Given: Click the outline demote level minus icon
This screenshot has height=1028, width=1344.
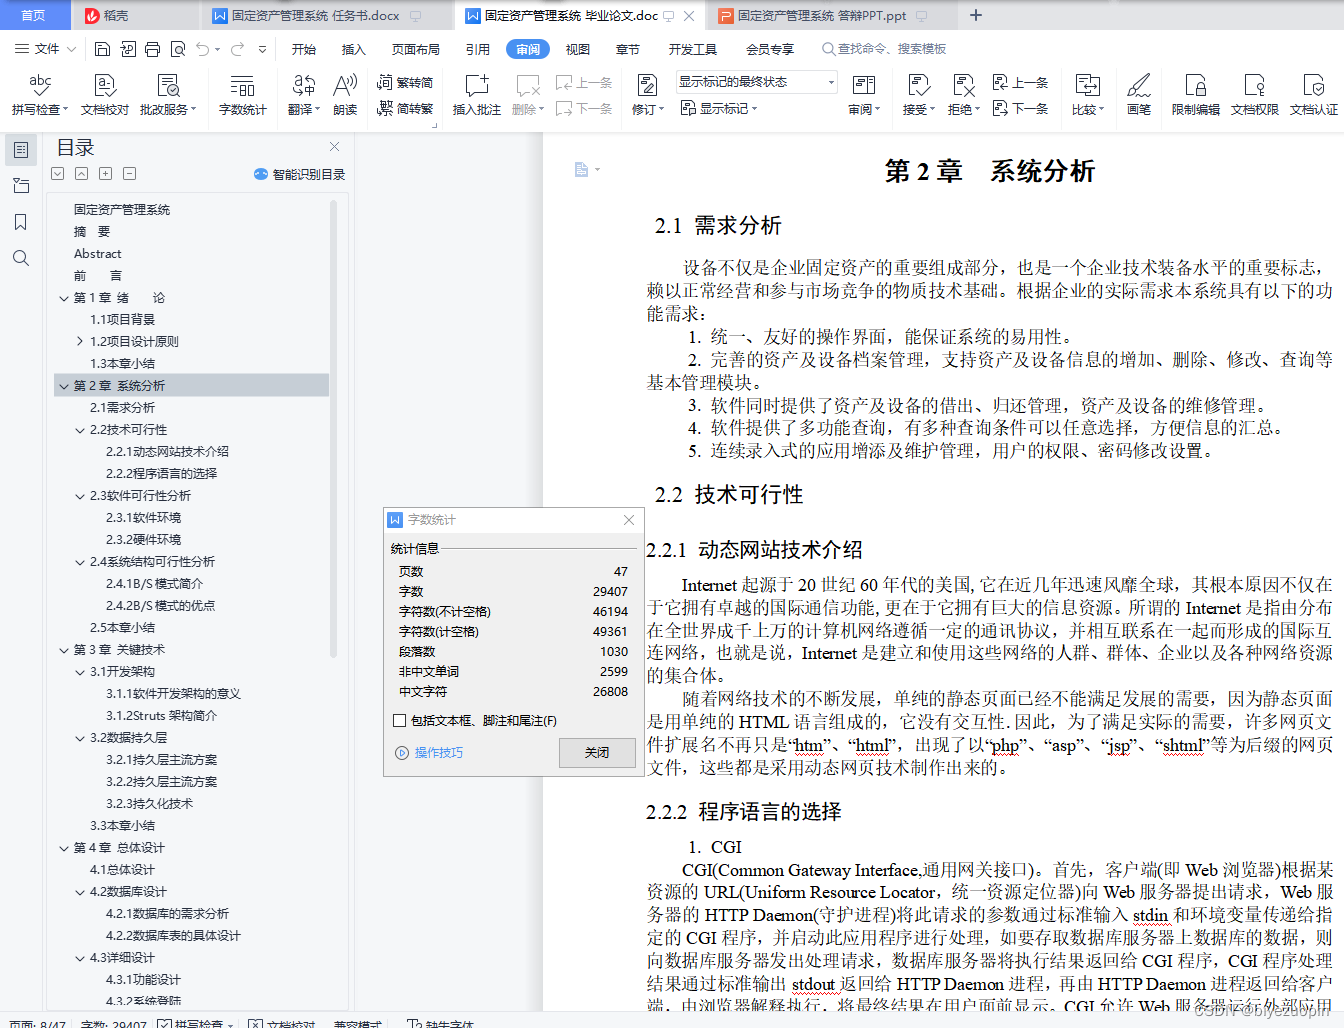Looking at the screenshot, I should point(129,174).
